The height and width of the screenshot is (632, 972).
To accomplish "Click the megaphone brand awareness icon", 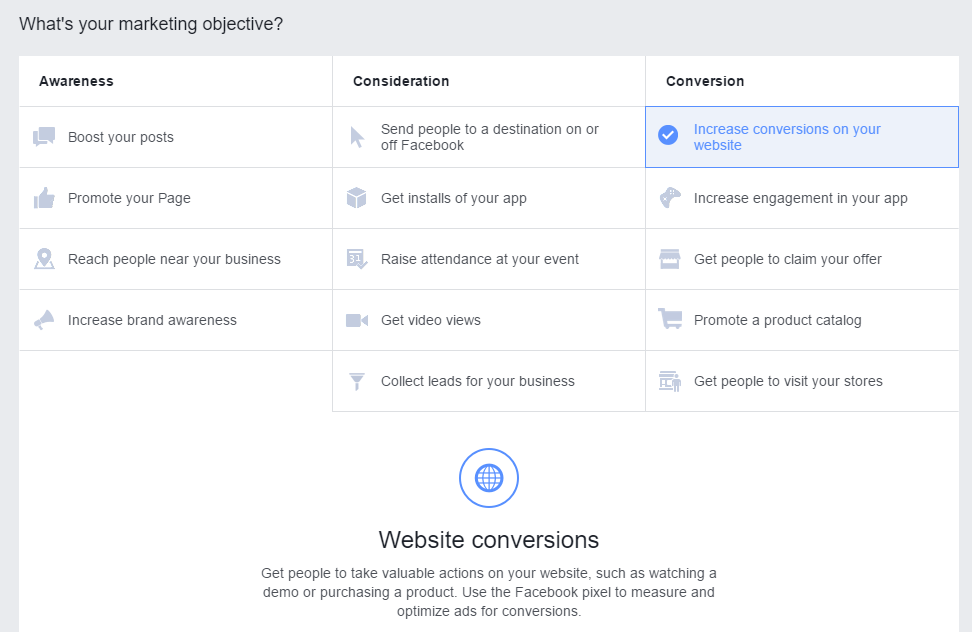I will point(44,320).
